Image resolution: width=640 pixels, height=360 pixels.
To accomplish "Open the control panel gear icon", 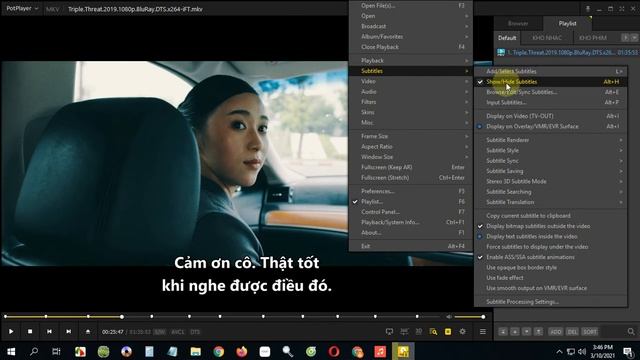I will click(462, 331).
